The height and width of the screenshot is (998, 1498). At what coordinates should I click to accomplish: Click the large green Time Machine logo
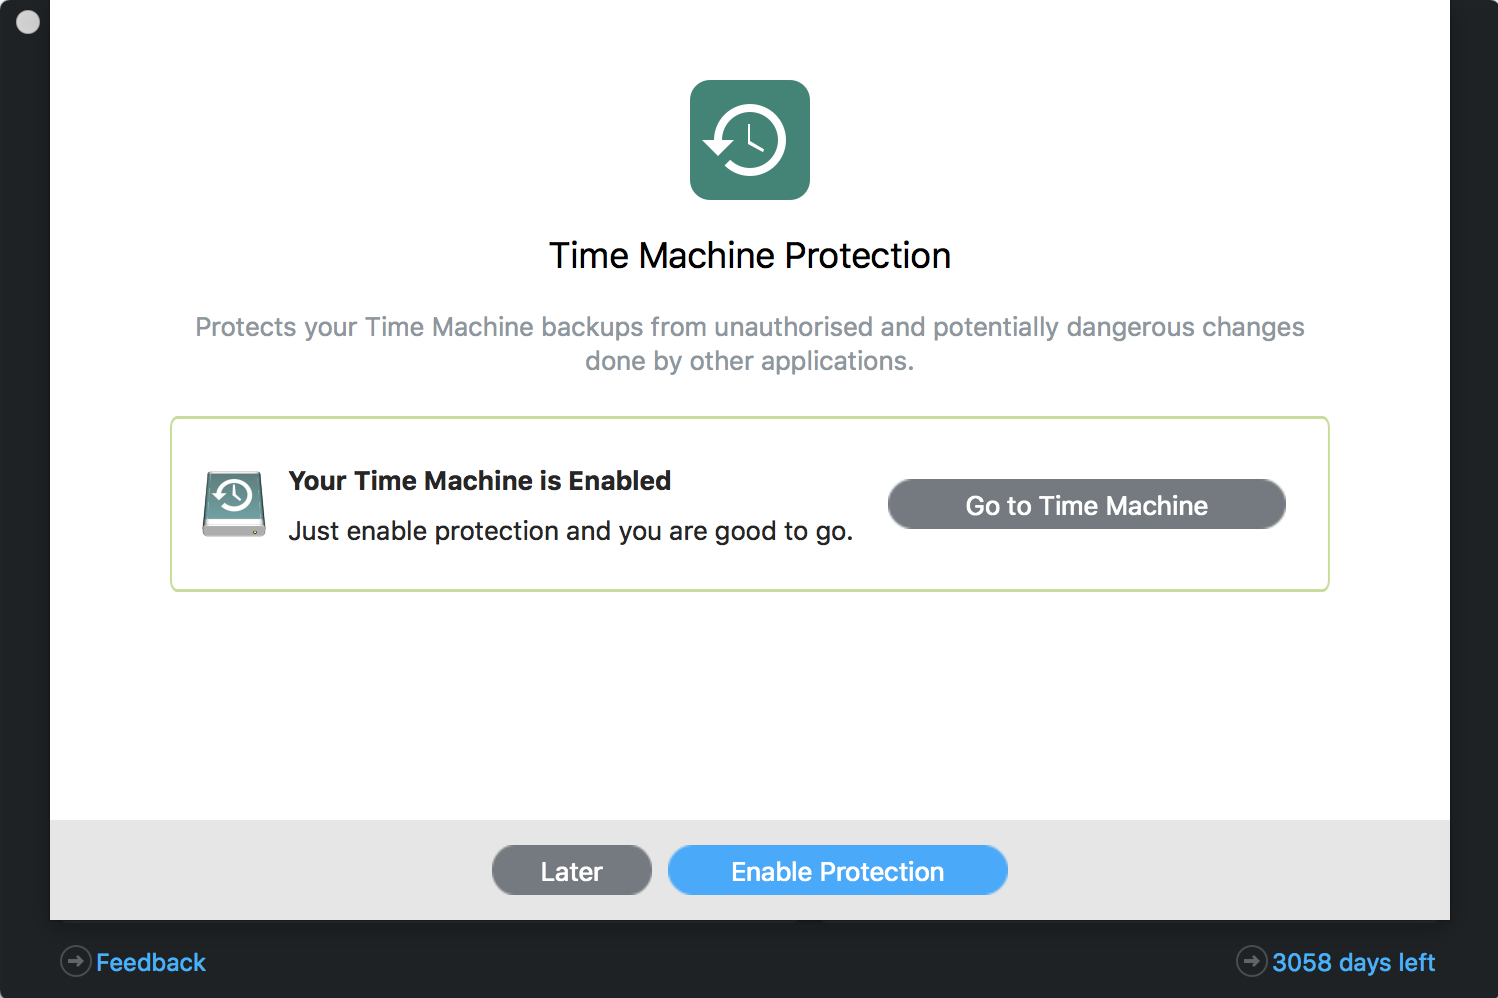click(x=750, y=140)
